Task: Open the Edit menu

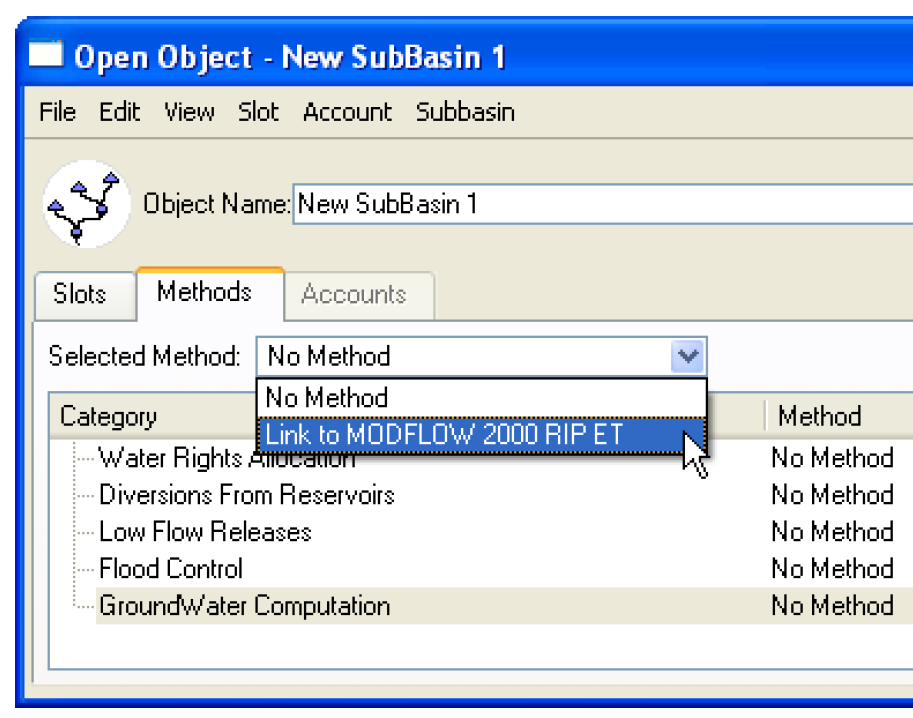Action: [x=119, y=111]
